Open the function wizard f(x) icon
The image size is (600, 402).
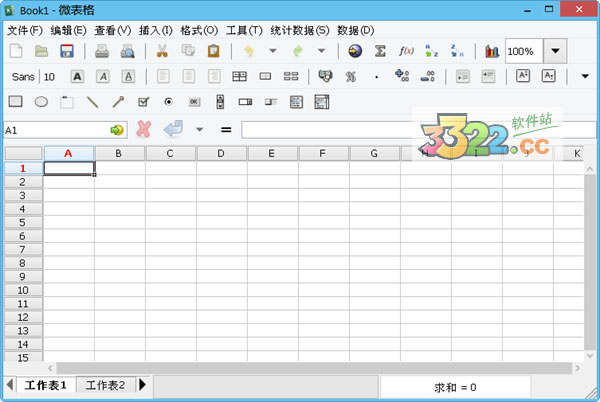pos(406,51)
